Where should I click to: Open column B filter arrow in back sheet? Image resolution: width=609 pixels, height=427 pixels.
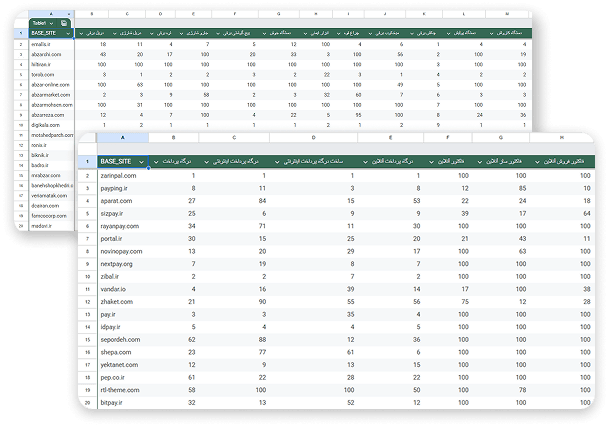[x=81, y=34]
